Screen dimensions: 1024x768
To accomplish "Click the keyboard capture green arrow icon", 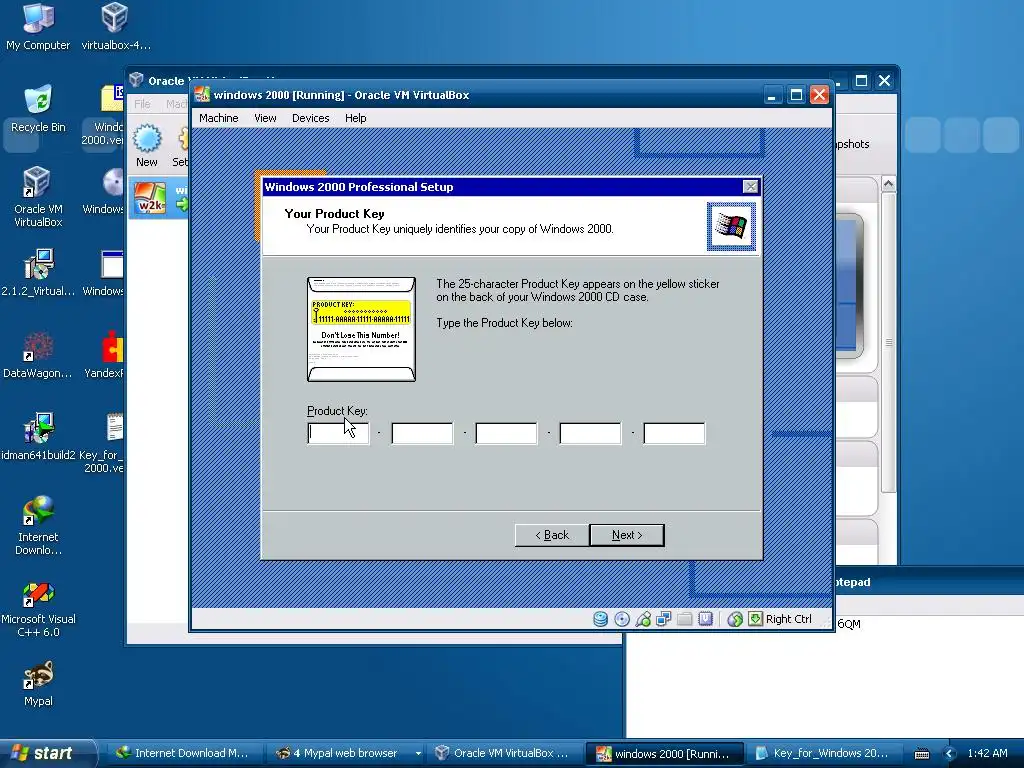I will click(x=756, y=619).
